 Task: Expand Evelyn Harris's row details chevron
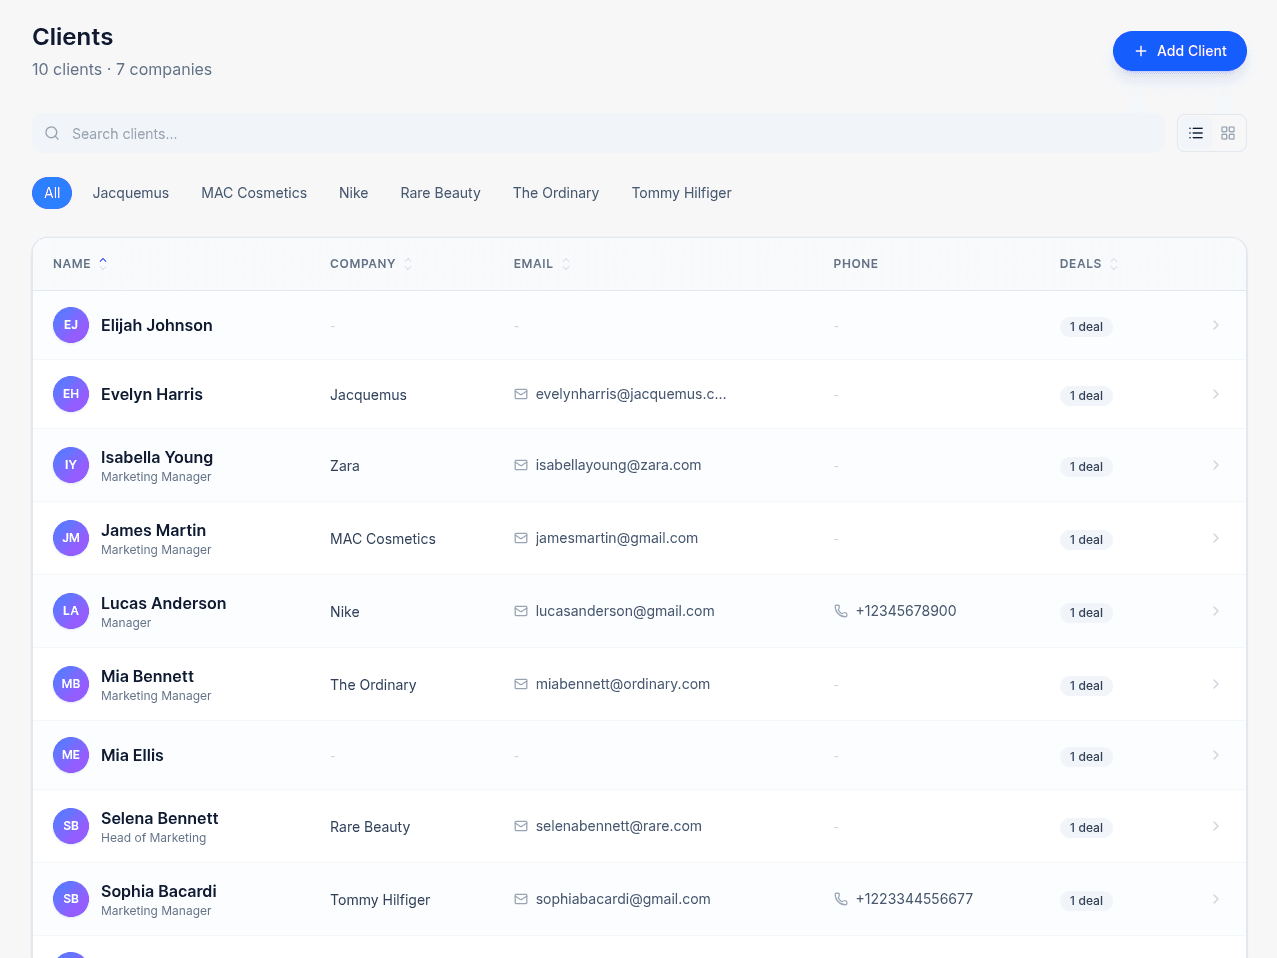(1216, 394)
